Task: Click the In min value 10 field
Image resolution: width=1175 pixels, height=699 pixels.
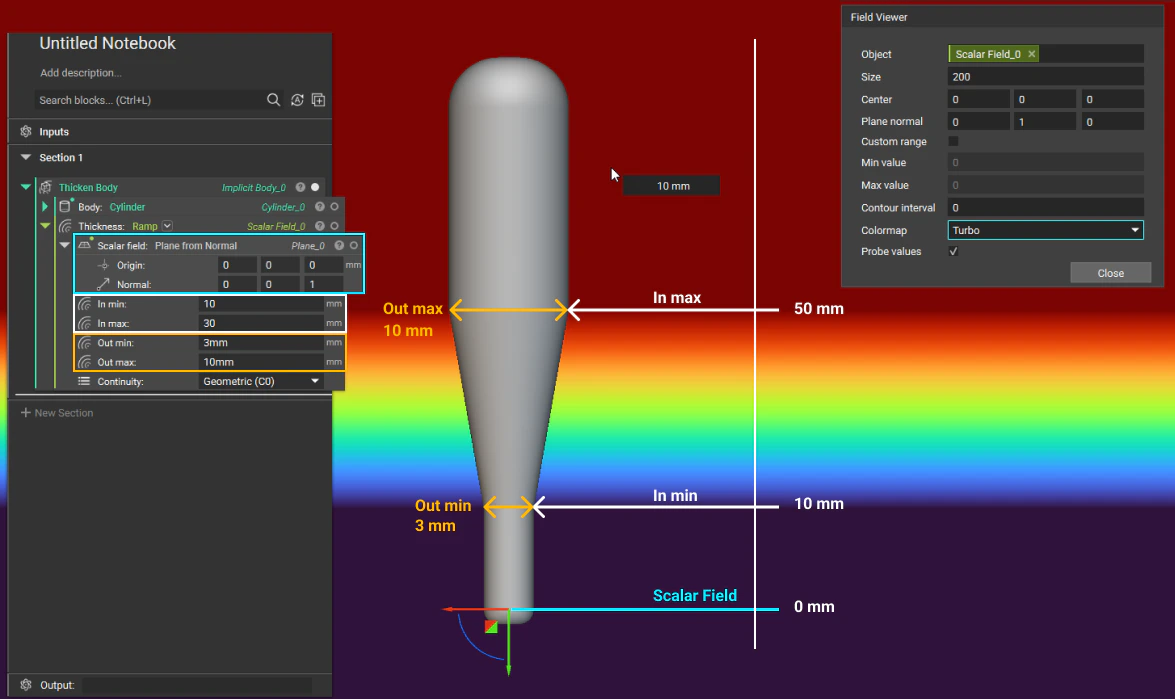Action: (x=261, y=303)
